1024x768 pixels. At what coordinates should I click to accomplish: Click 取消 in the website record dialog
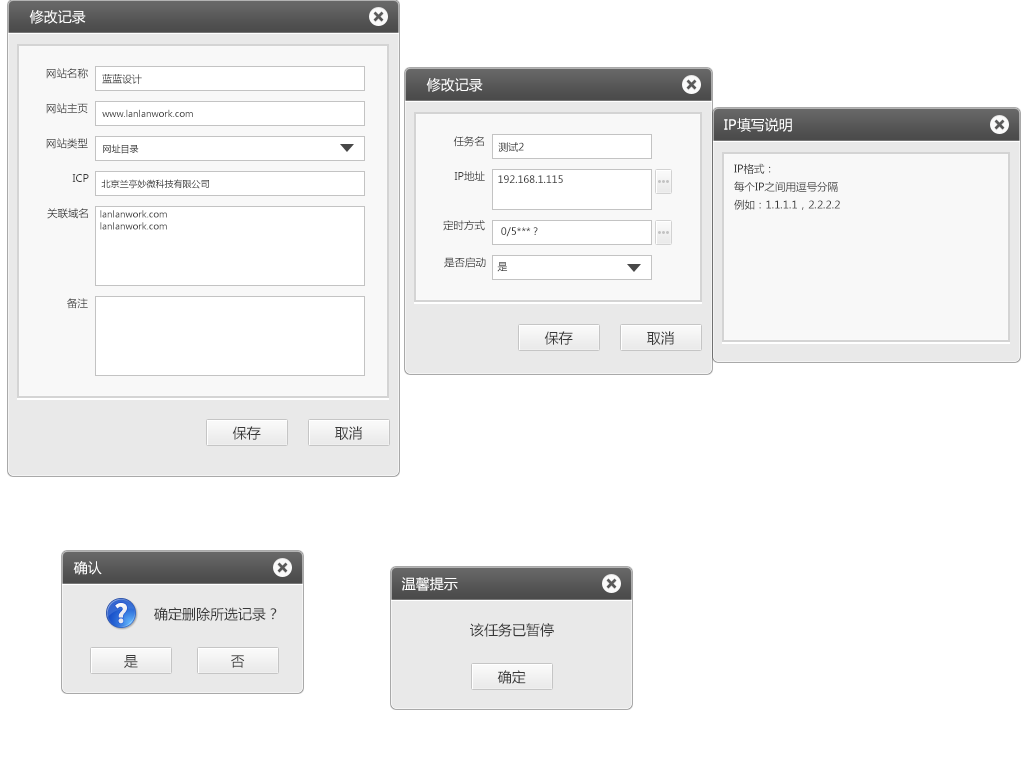click(348, 433)
